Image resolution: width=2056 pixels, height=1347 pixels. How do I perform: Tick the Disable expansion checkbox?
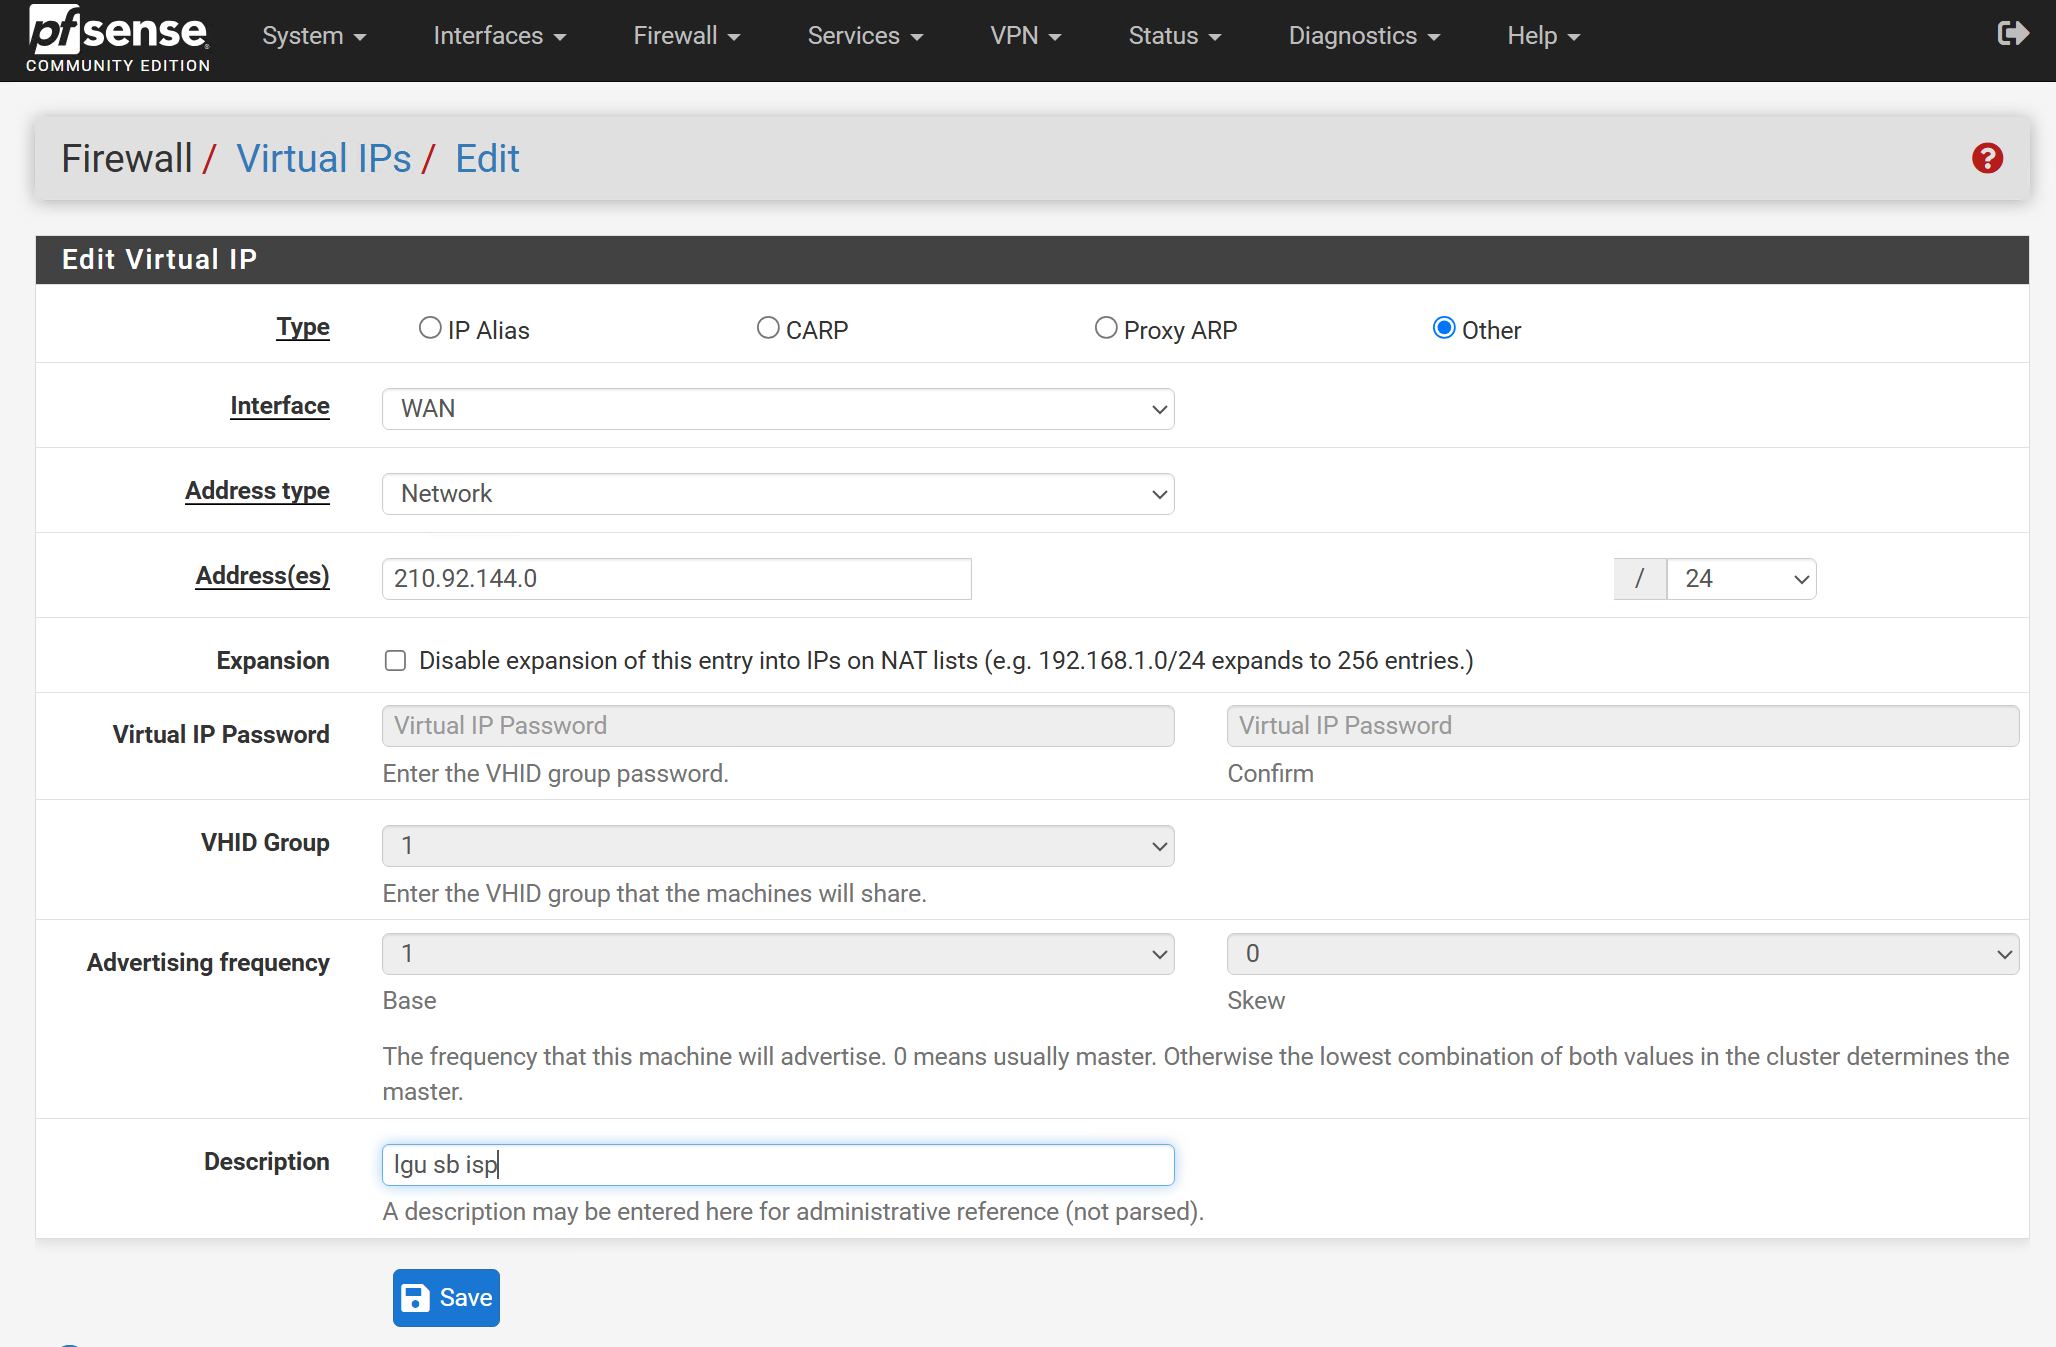point(396,661)
